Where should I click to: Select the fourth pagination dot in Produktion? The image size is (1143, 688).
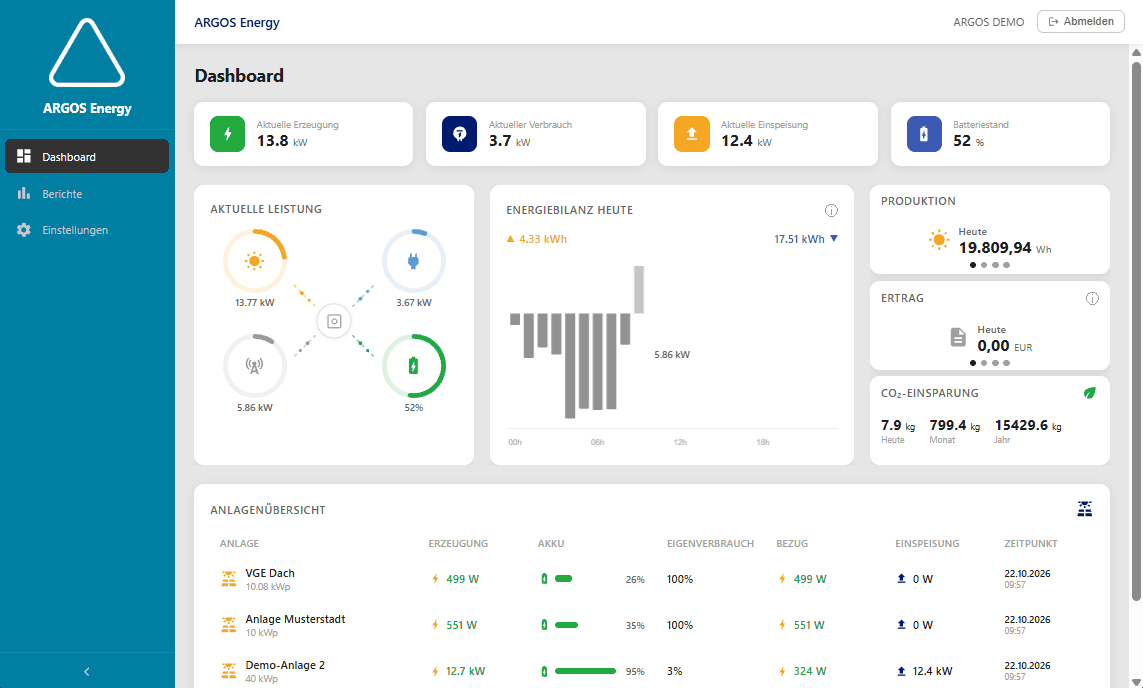tap(1007, 265)
